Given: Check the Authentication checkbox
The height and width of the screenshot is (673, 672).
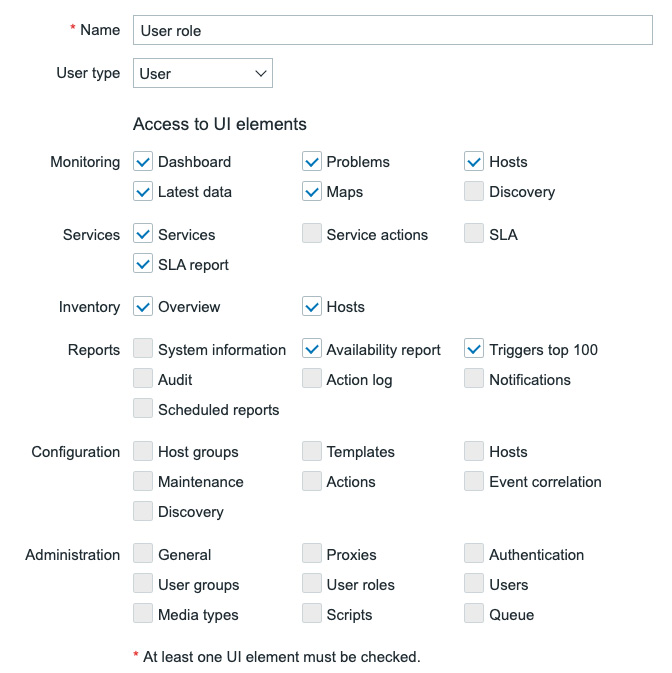Looking at the screenshot, I should 474,554.
